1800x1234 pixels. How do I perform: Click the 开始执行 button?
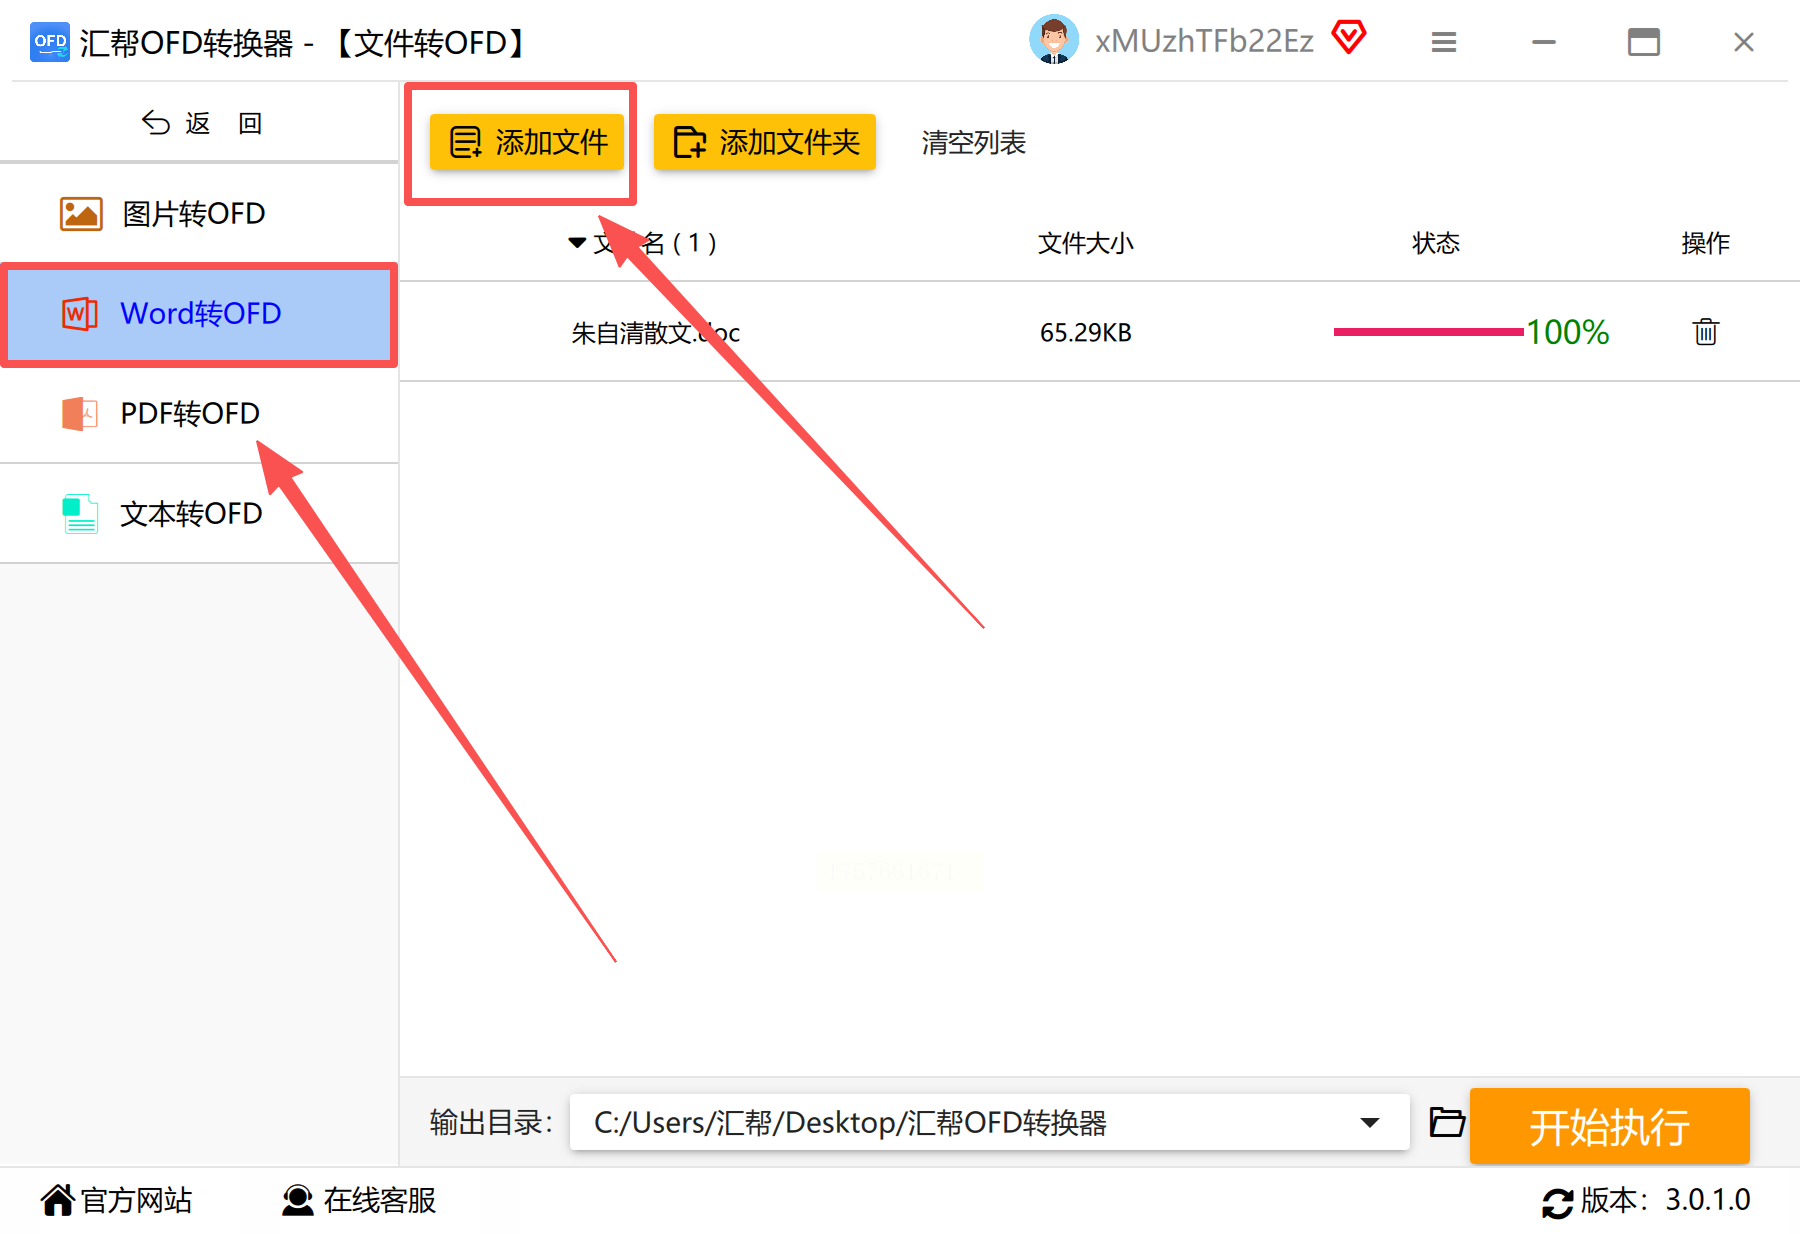(1609, 1126)
